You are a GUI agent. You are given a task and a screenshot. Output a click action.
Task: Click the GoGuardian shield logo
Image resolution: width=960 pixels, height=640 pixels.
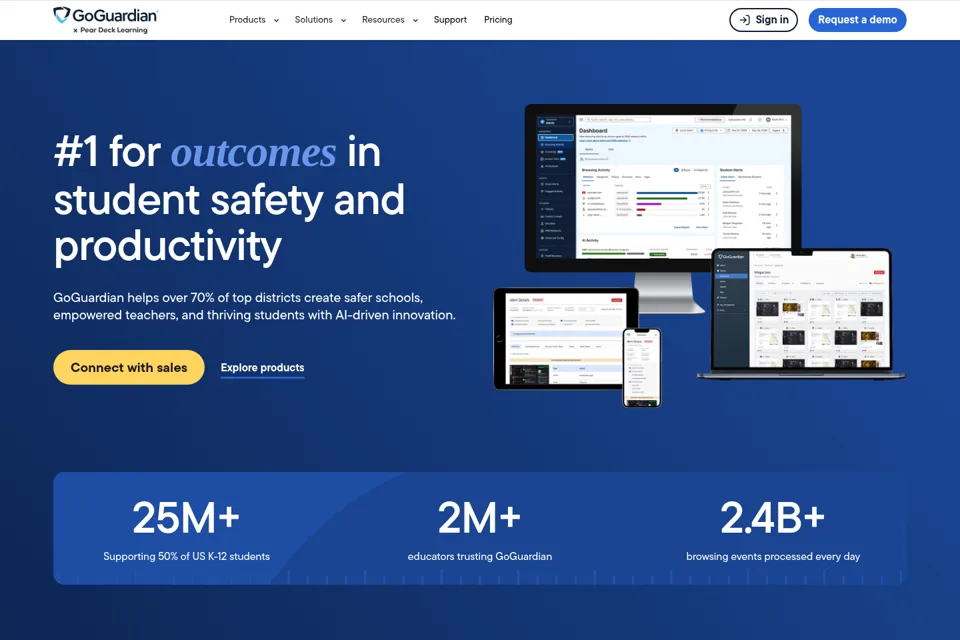tap(61, 15)
